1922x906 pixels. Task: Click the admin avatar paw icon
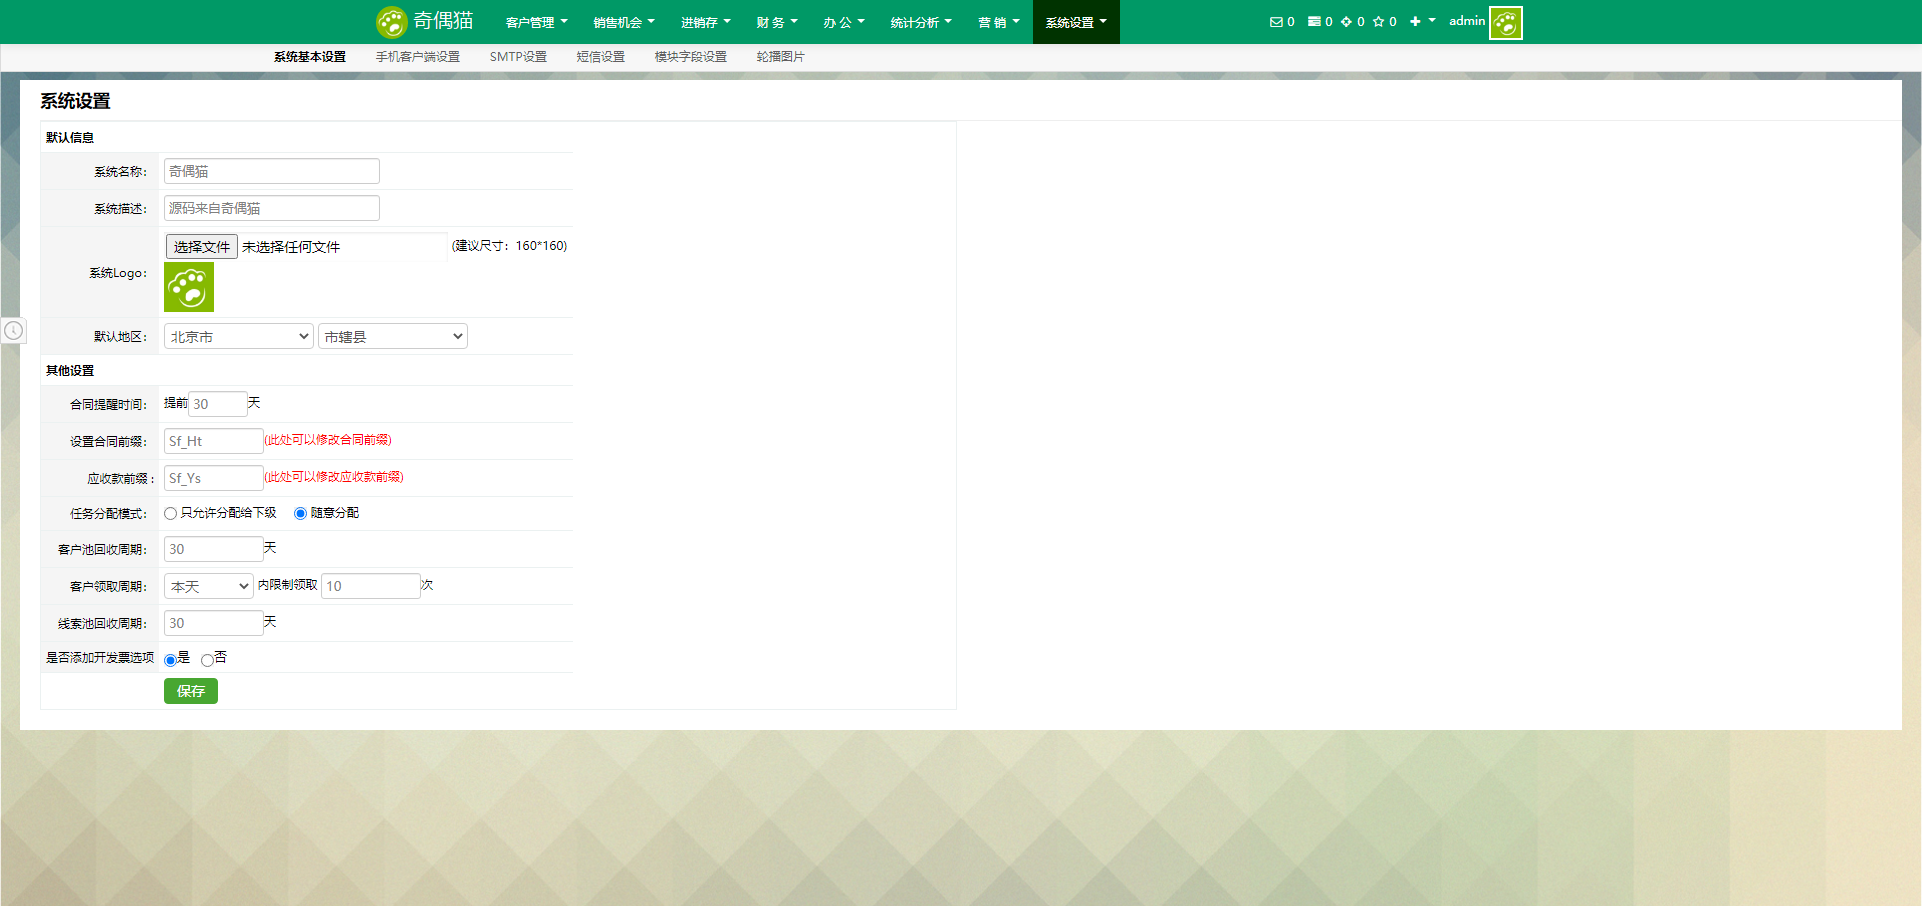(1505, 22)
